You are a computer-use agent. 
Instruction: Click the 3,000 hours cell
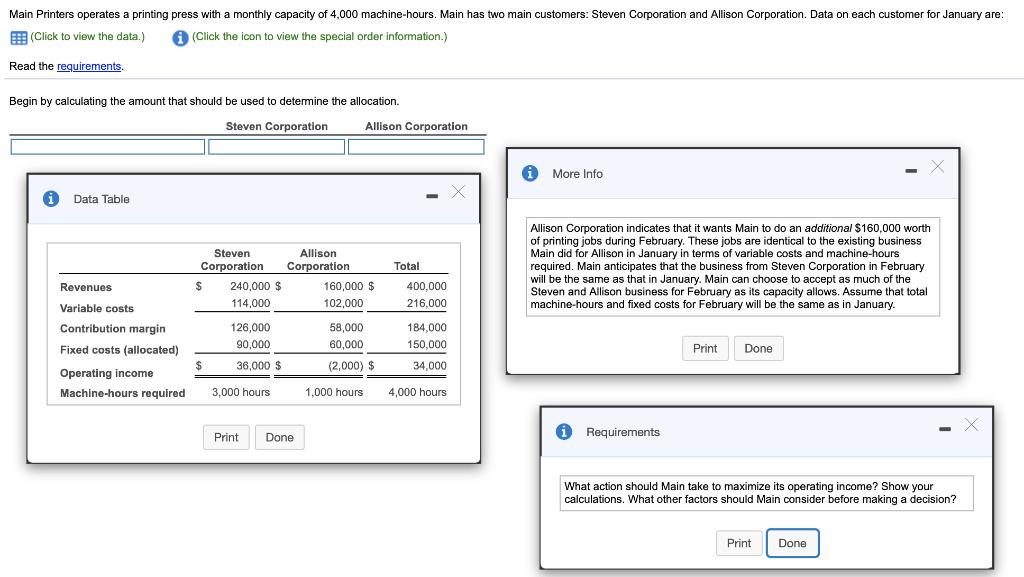(x=240, y=392)
